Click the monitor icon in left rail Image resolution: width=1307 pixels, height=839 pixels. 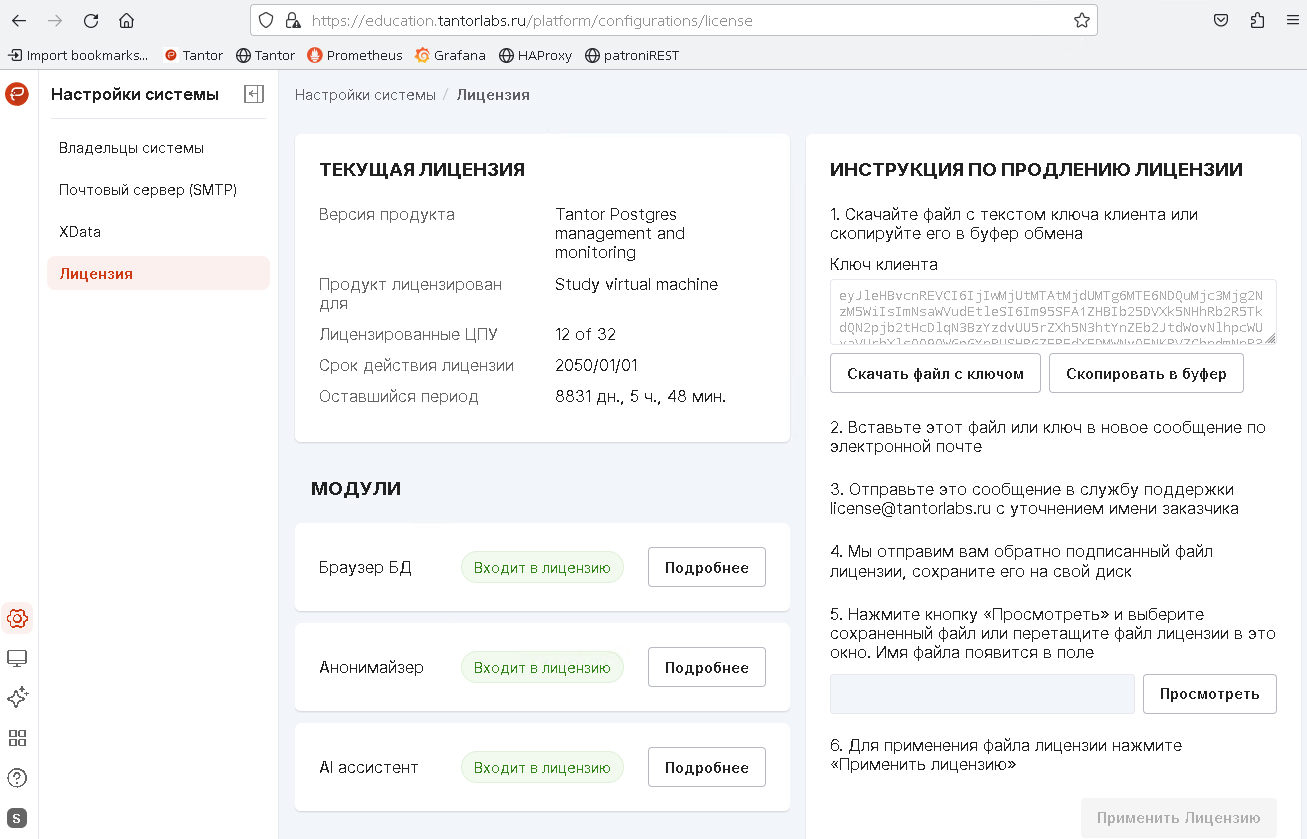click(17, 658)
